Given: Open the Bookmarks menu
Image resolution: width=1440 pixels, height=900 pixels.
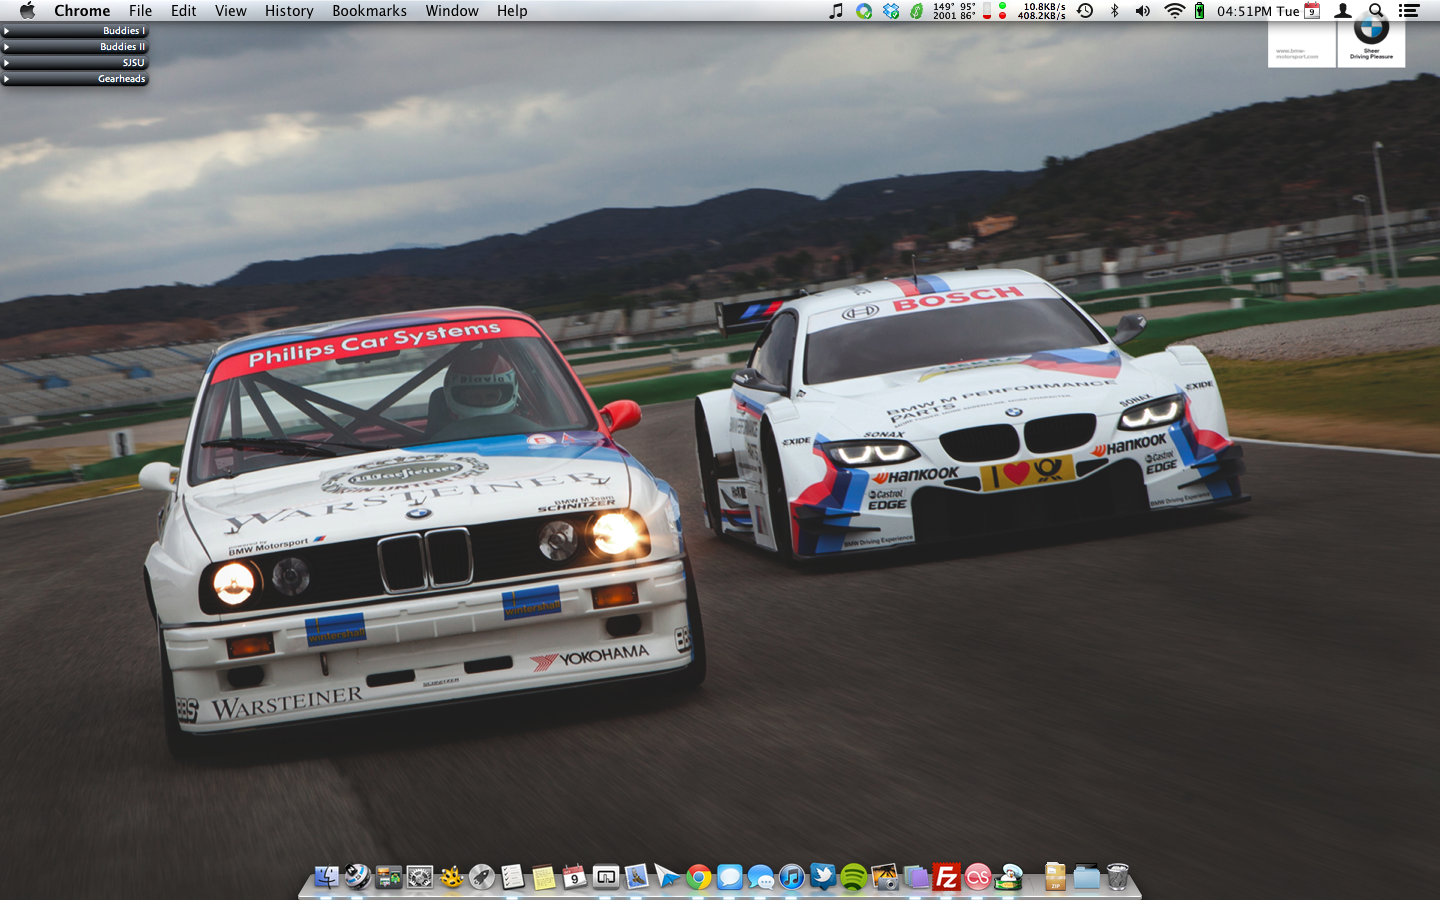Looking at the screenshot, I should click(369, 11).
